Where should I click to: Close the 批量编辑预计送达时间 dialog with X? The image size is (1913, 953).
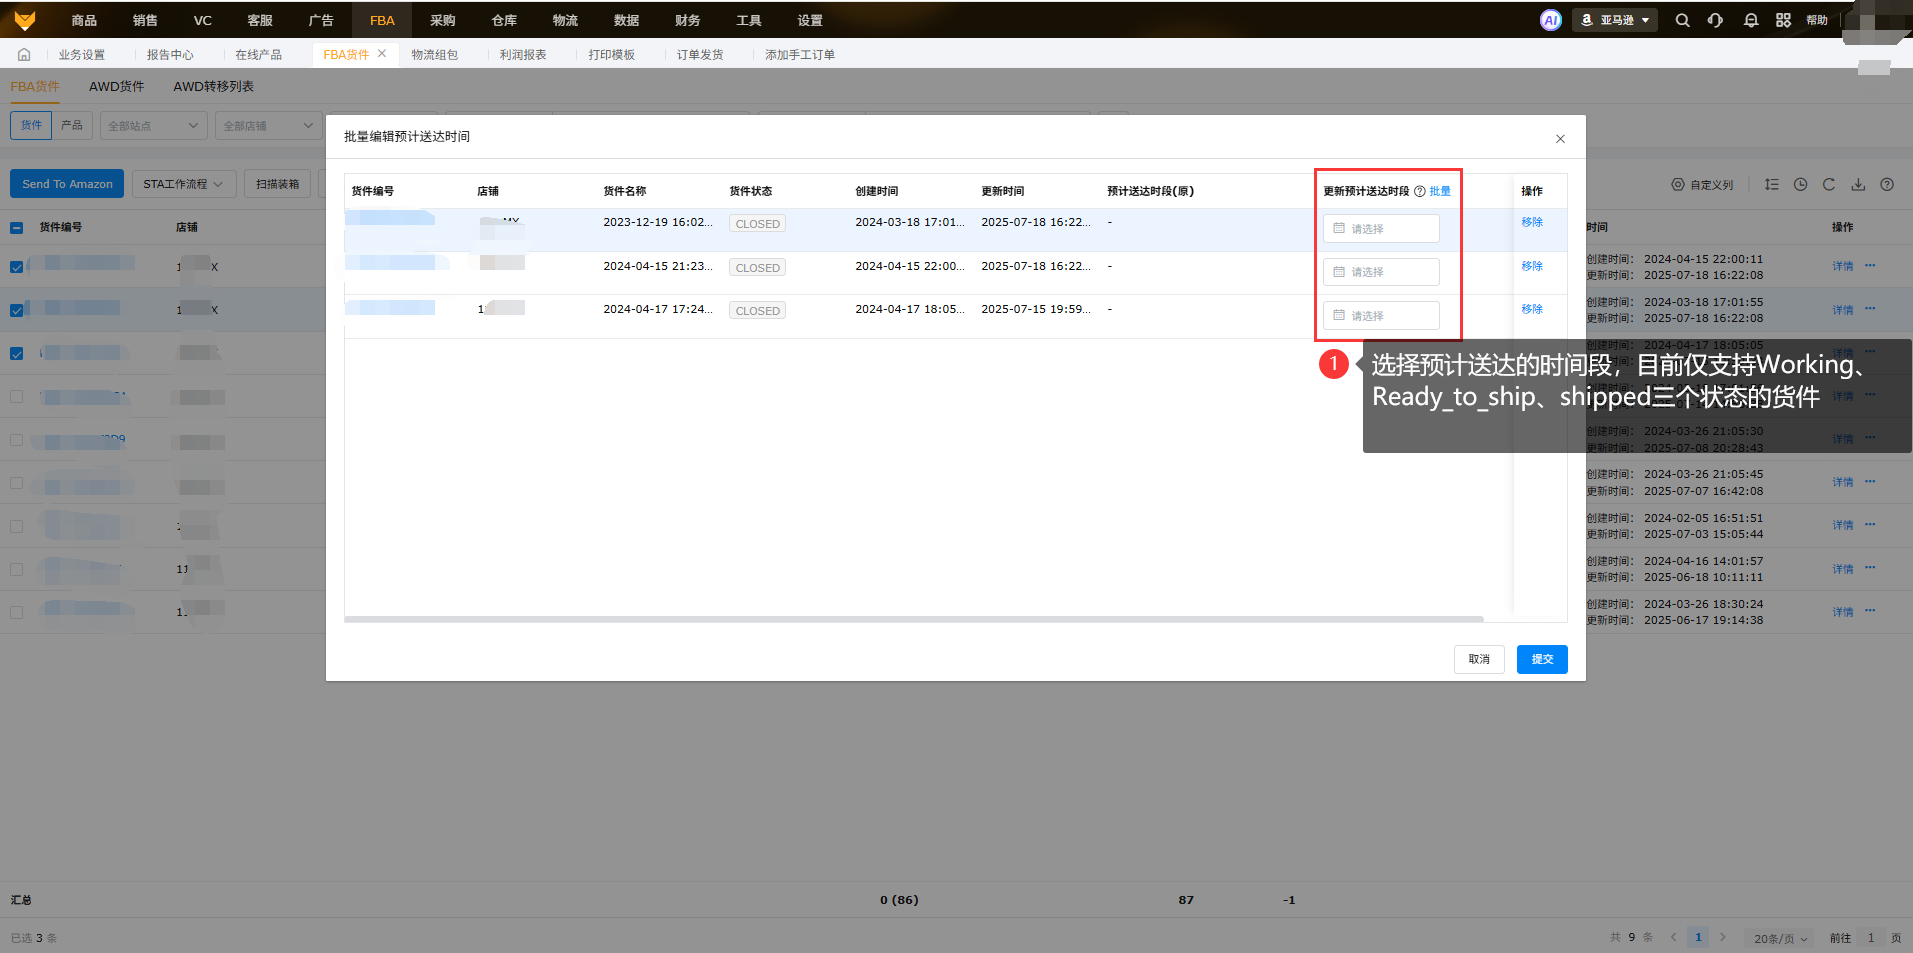[x=1560, y=139]
